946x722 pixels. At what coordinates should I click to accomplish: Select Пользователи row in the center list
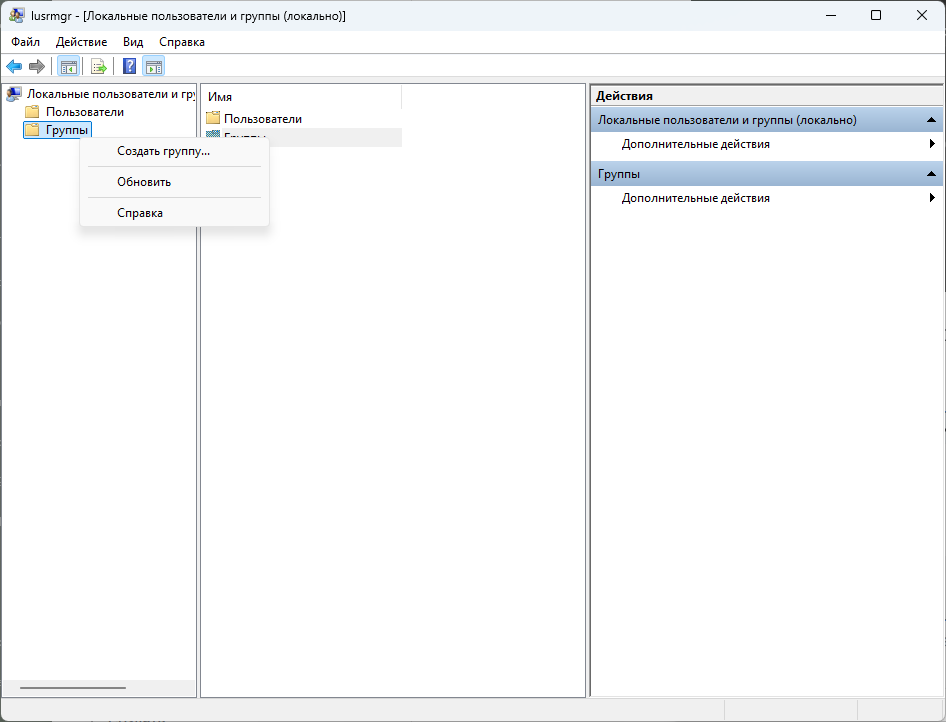303,118
